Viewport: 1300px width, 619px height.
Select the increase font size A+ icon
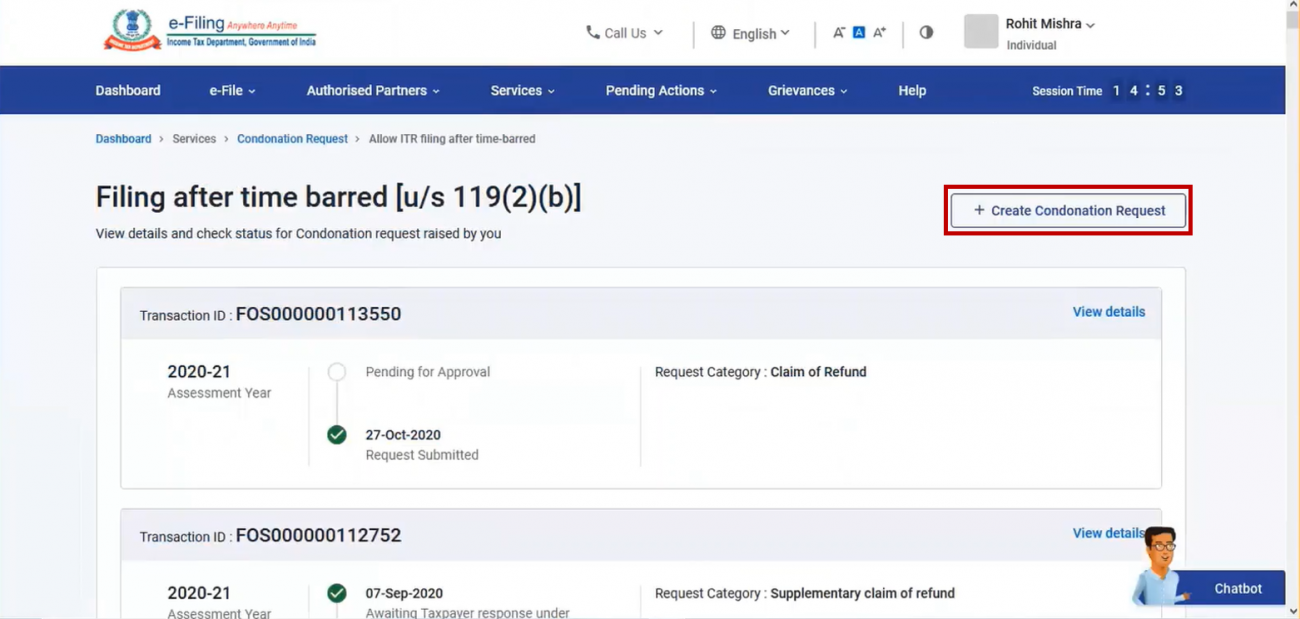[x=879, y=32]
